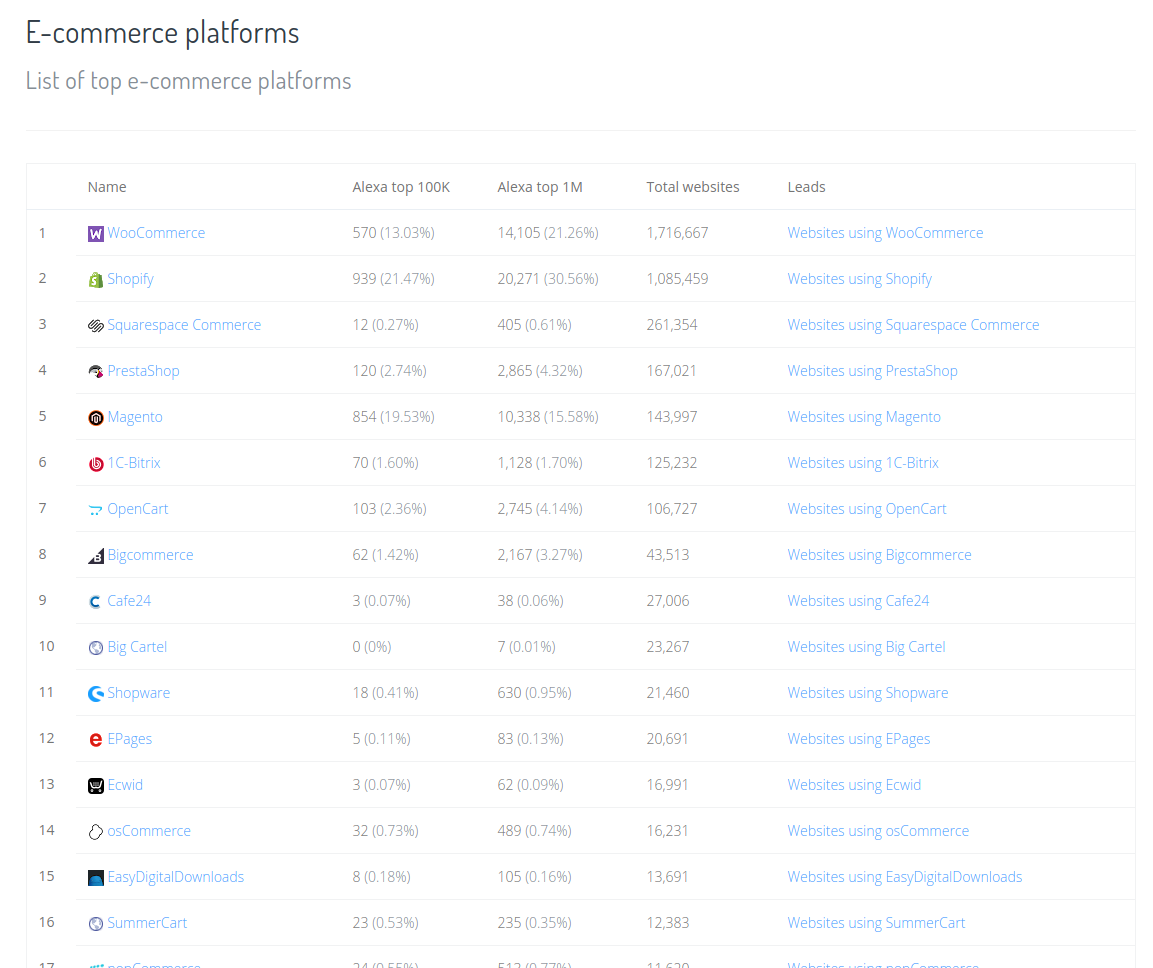Click the Ecwid cart icon
The height and width of the screenshot is (968, 1153).
tap(96, 786)
